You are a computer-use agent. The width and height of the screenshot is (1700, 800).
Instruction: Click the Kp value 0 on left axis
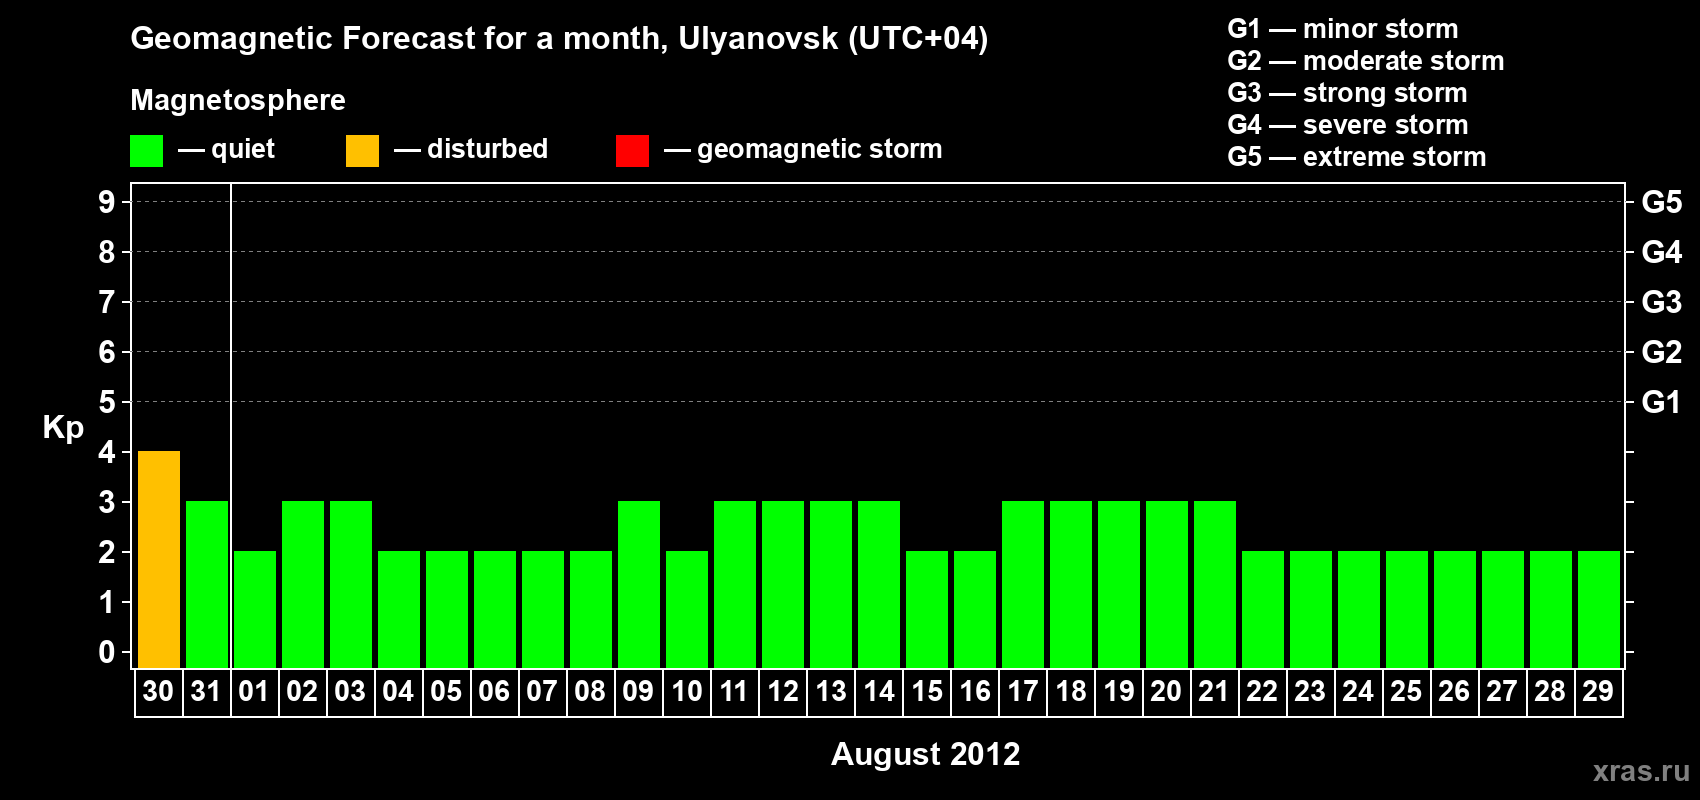107,652
